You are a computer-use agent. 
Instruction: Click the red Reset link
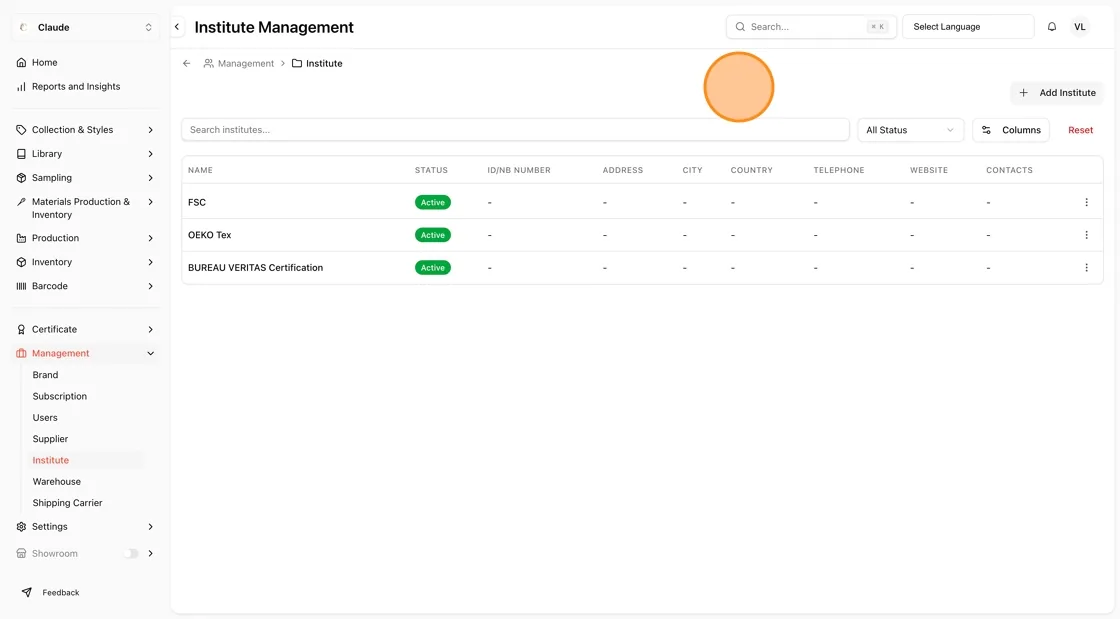pos(1080,130)
